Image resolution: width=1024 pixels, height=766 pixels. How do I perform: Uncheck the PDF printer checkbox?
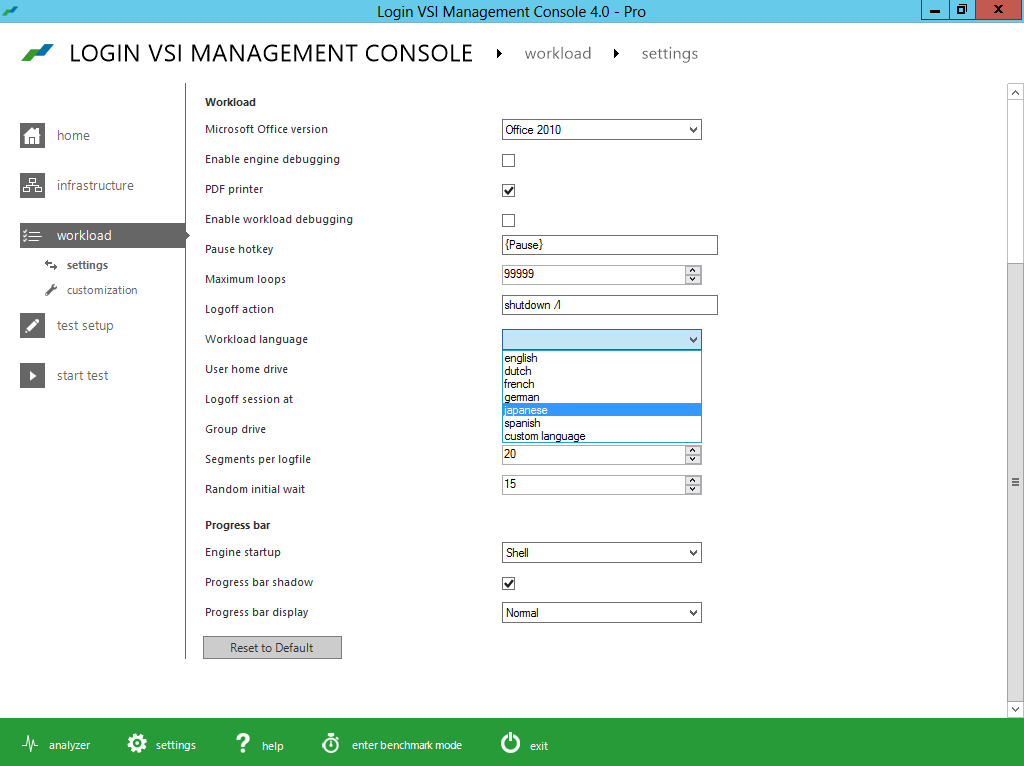[509, 190]
